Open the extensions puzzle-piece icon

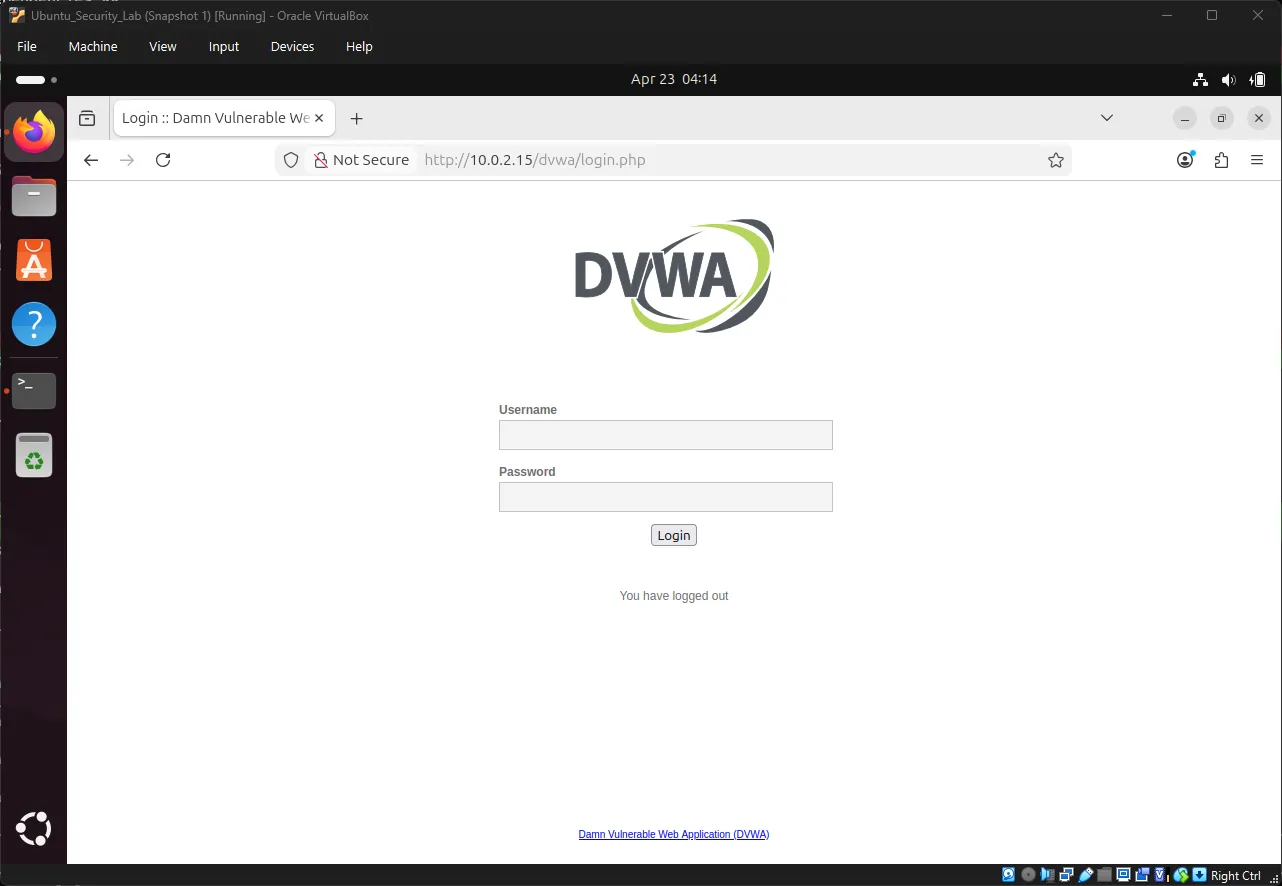pyautogui.click(x=1221, y=160)
